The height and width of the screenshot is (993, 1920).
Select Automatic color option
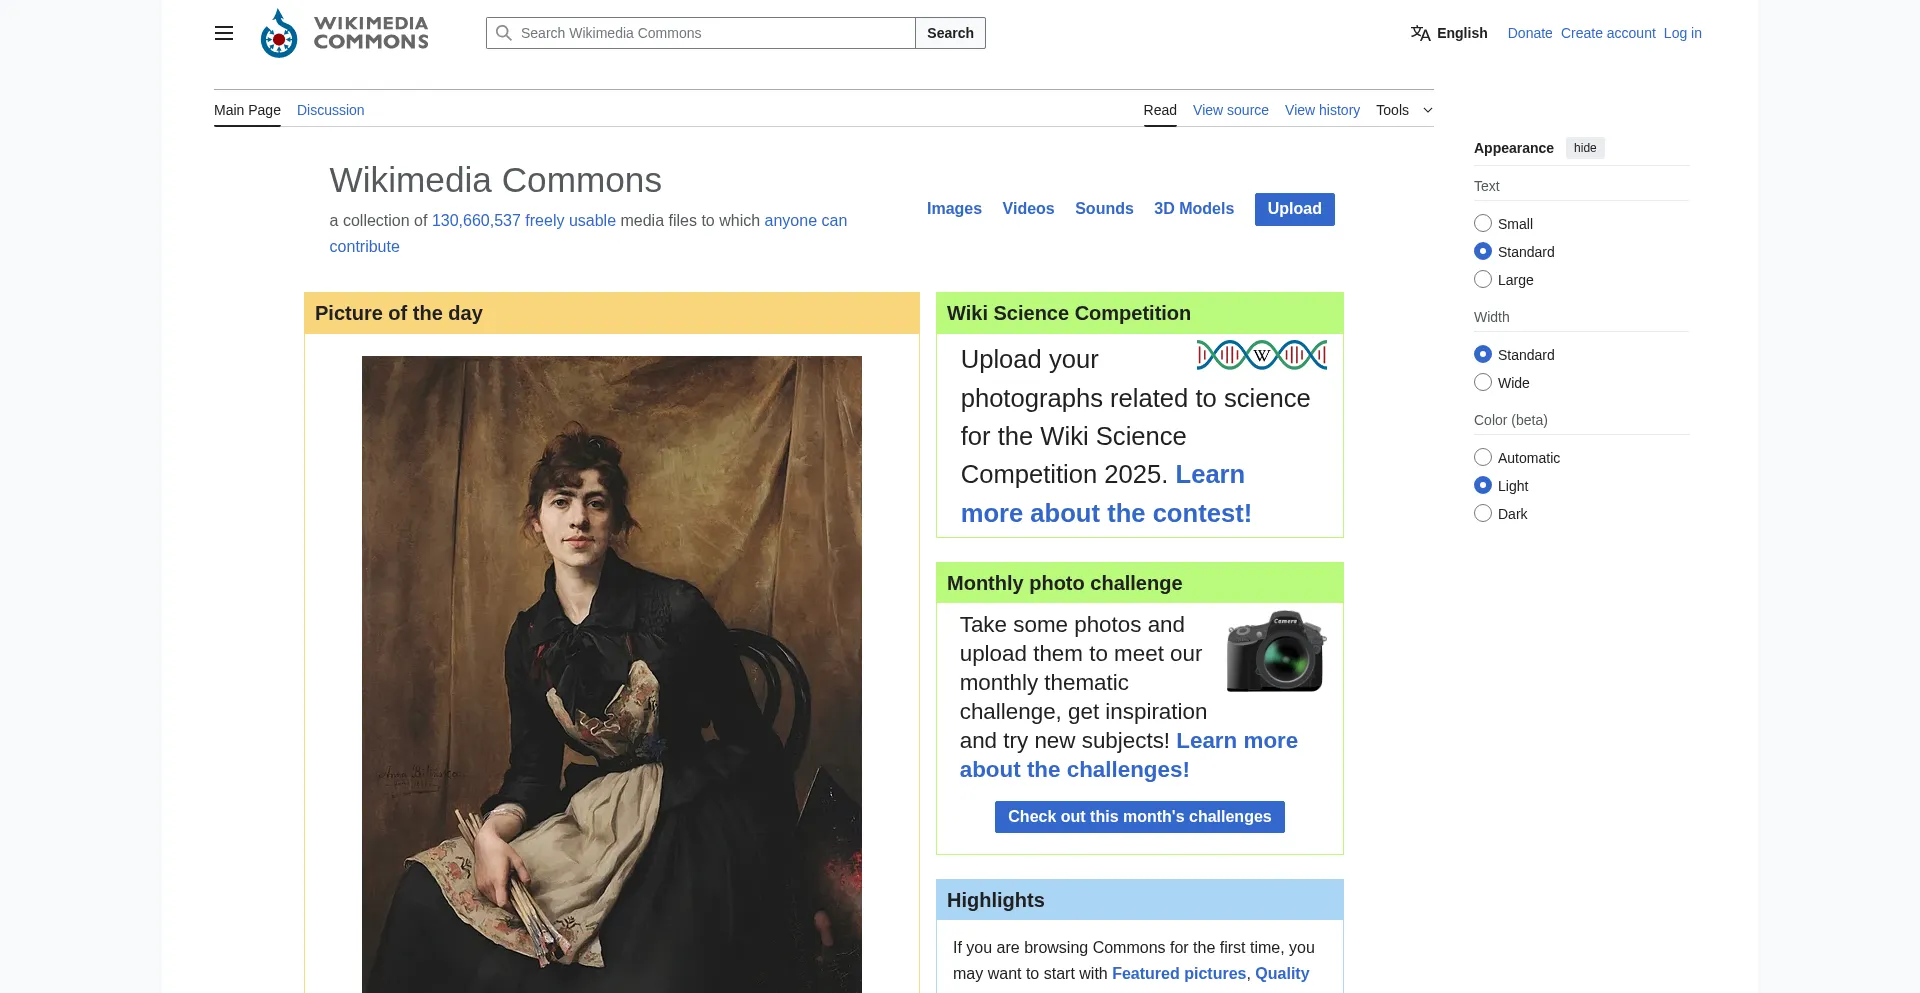1483,458
